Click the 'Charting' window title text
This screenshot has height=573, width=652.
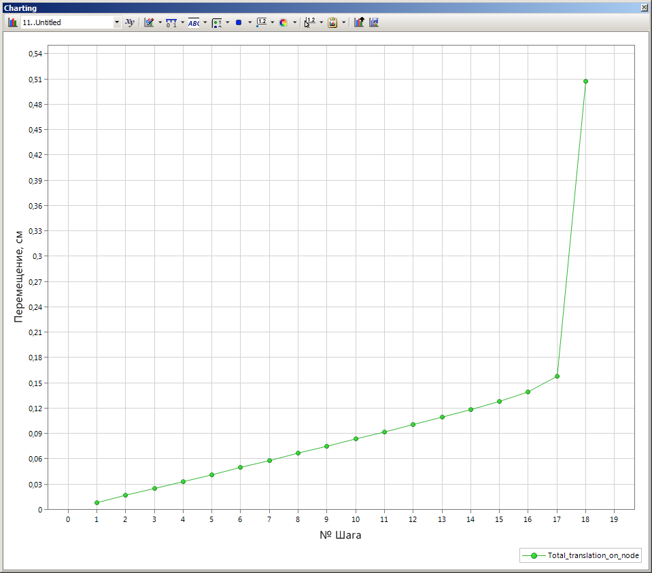coord(20,8)
